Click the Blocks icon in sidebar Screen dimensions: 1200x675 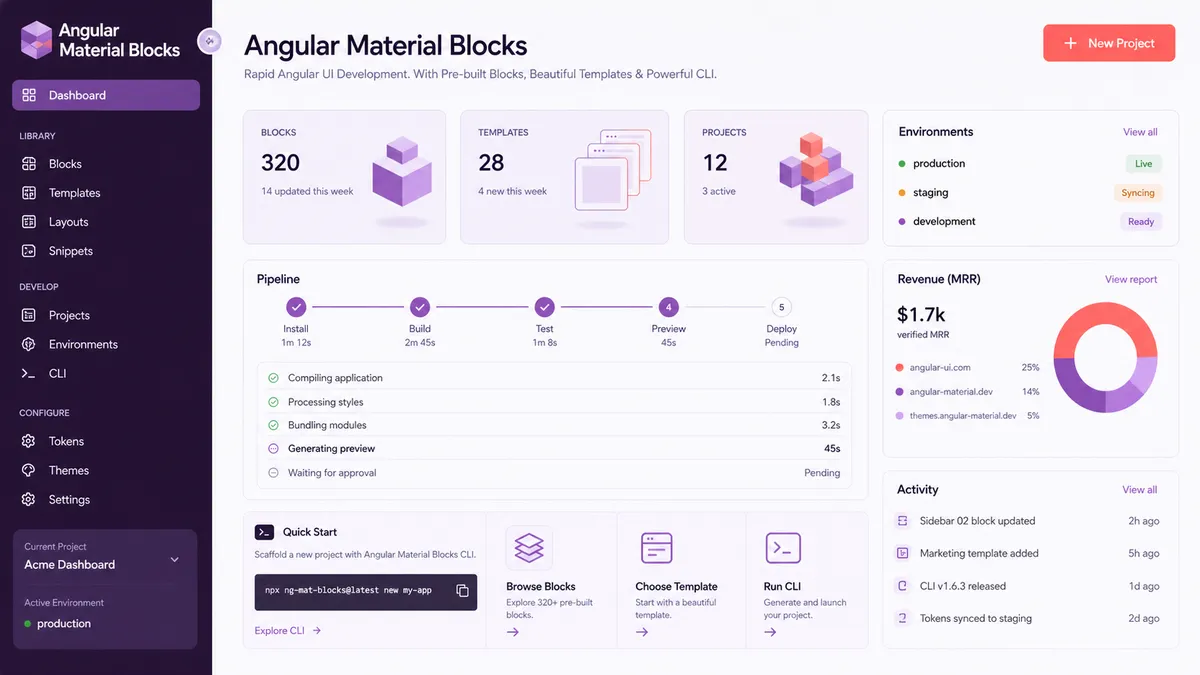pyautogui.click(x=29, y=164)
